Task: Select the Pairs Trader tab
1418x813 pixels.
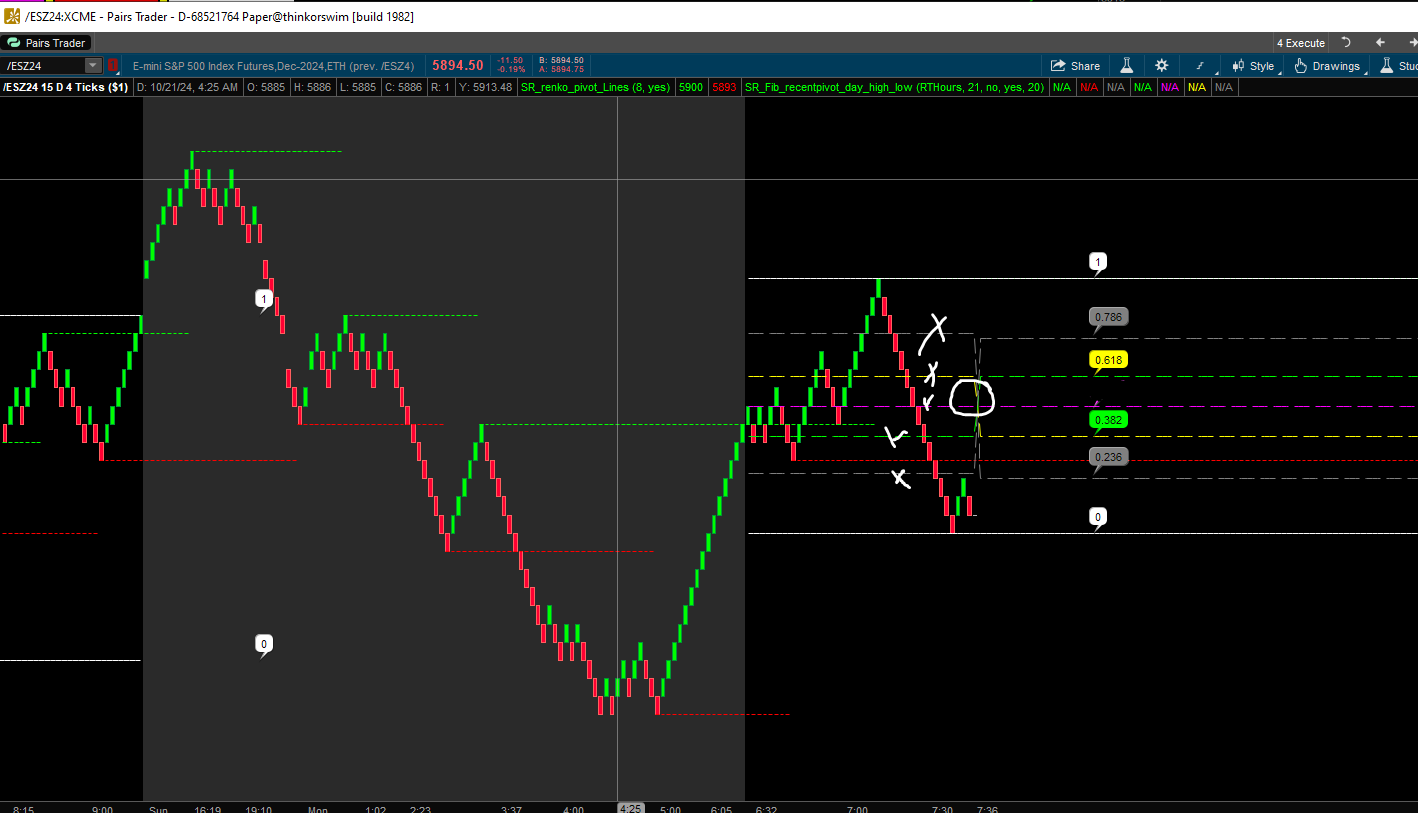Action: [47, 43]
